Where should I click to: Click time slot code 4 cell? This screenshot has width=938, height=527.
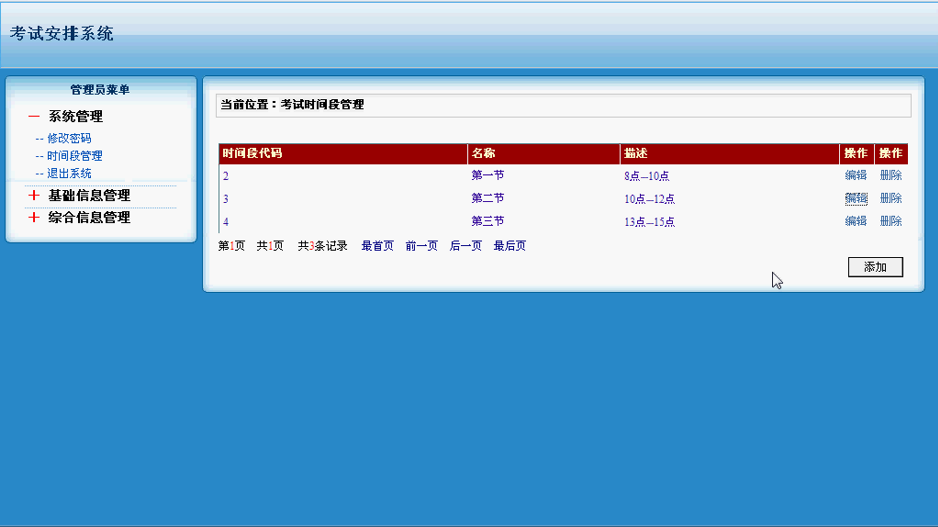[226, 221]
